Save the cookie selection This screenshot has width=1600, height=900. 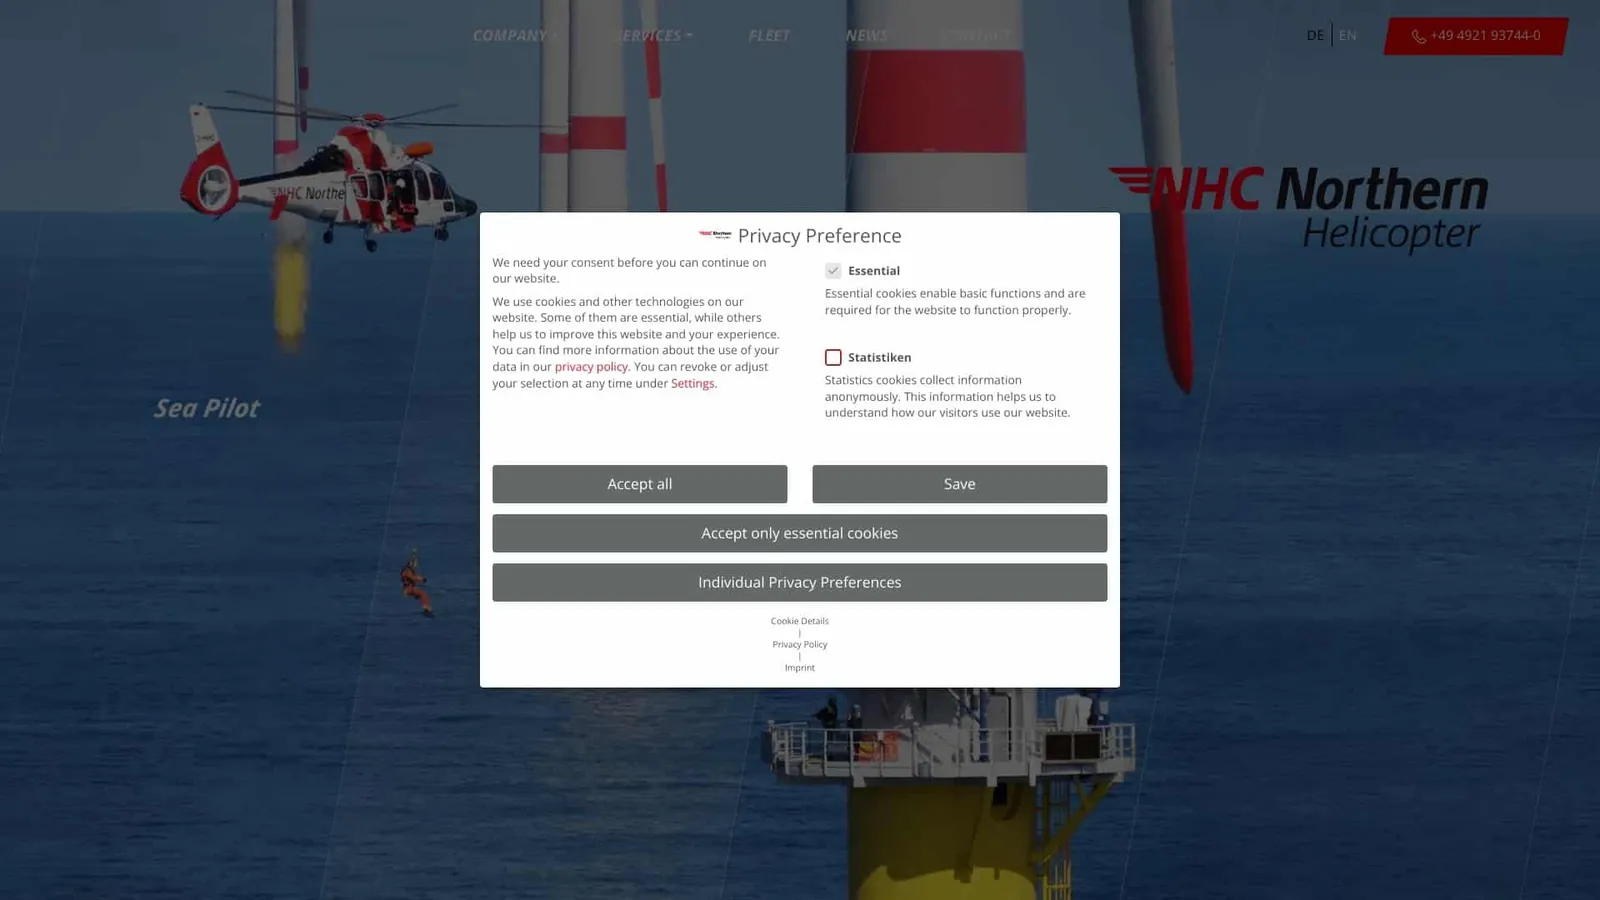960,484
